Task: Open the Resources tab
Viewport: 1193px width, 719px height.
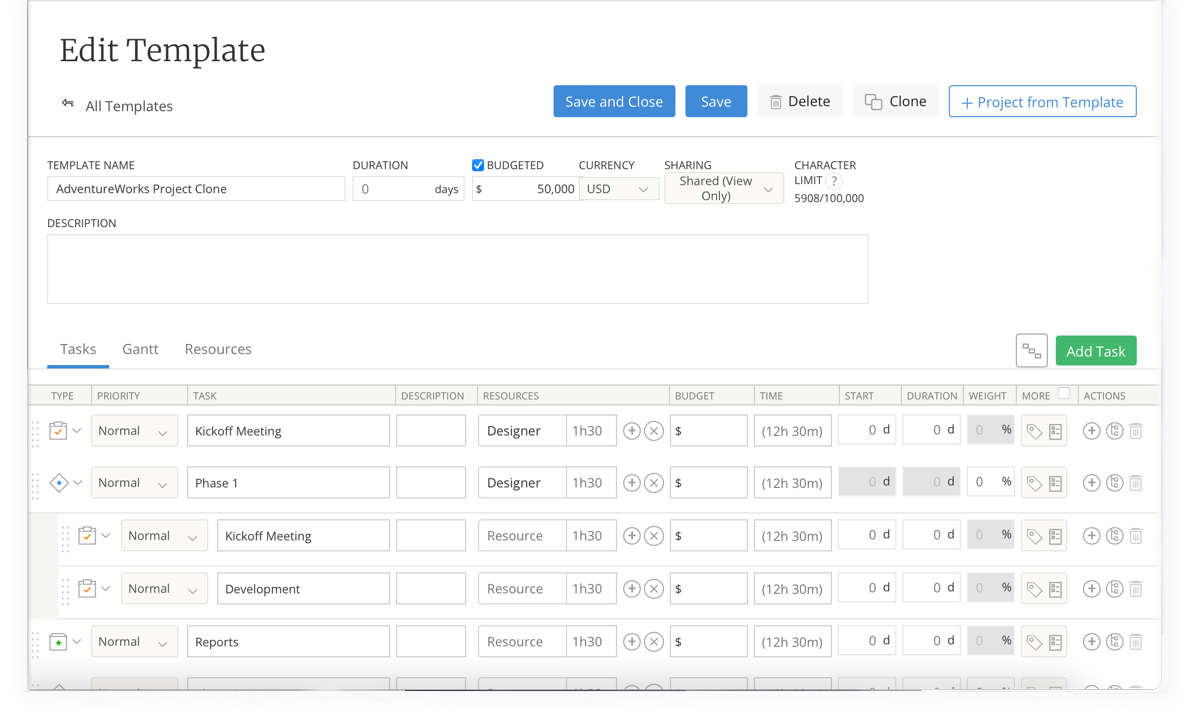Action: [218, 349]
